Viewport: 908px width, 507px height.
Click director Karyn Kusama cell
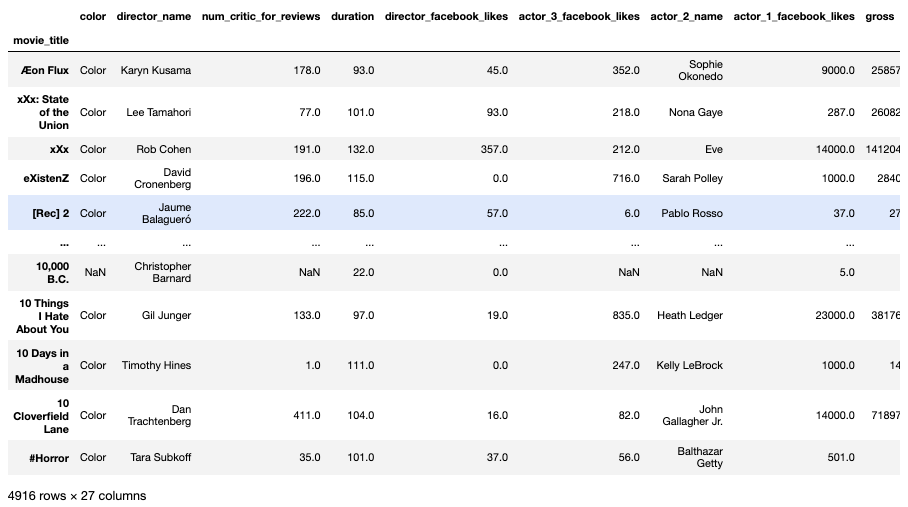[156, 70]
